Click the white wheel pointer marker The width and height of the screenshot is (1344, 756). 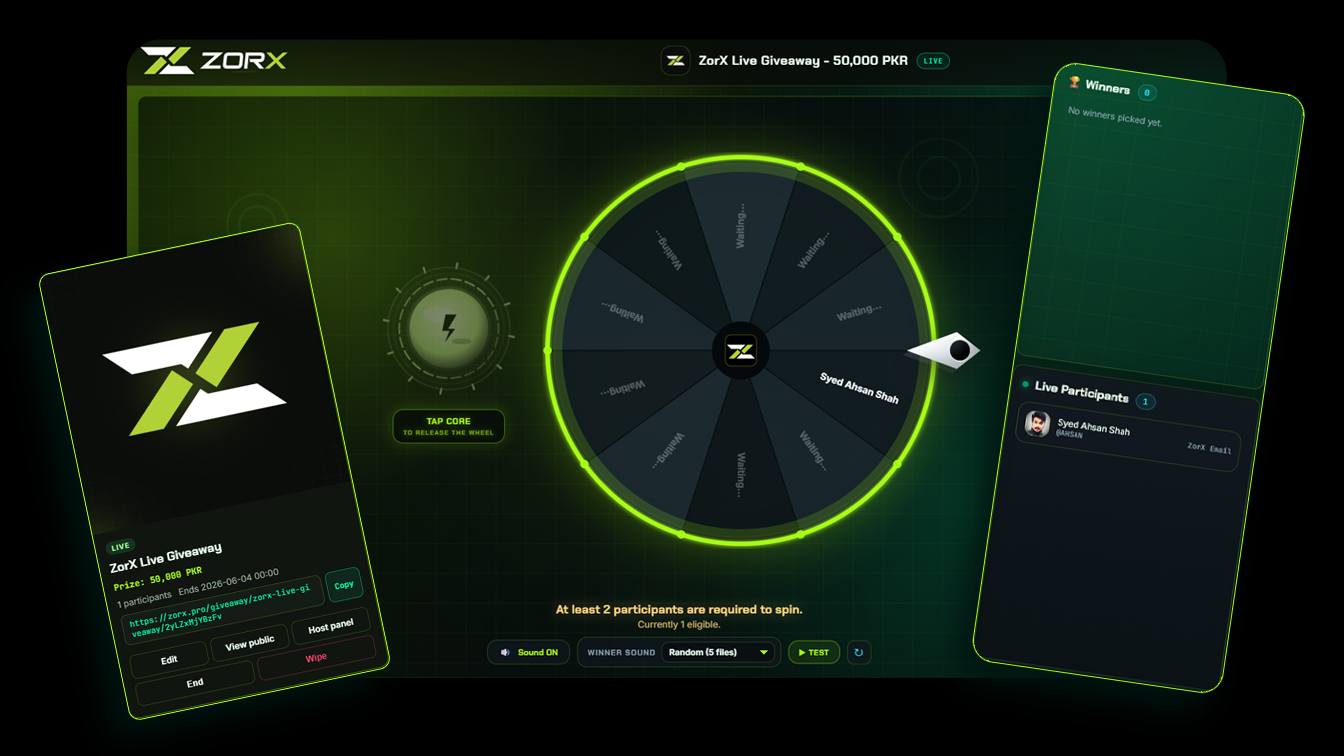click(943, 351)
